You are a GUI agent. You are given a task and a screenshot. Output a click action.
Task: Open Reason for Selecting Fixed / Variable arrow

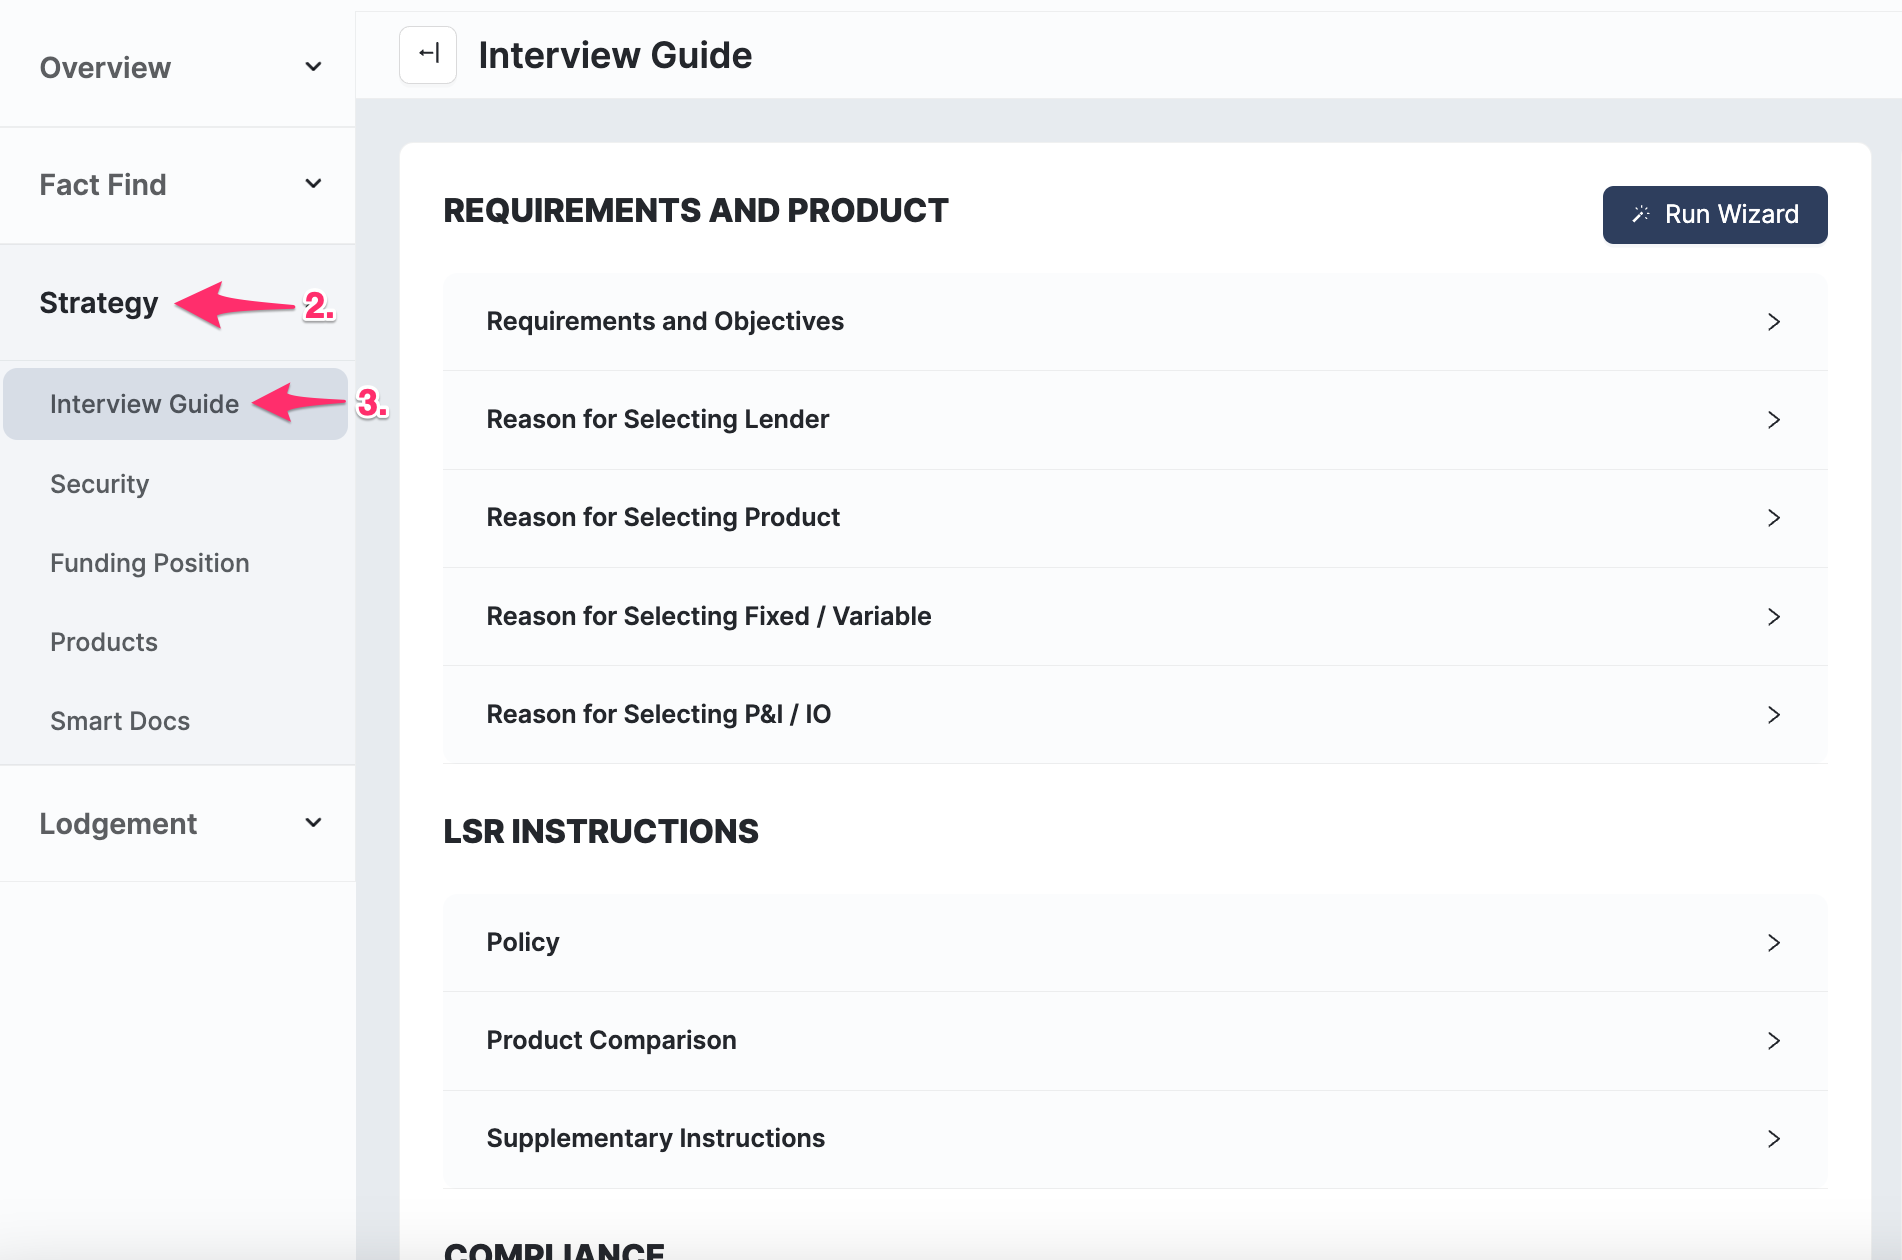[1773, 617]
